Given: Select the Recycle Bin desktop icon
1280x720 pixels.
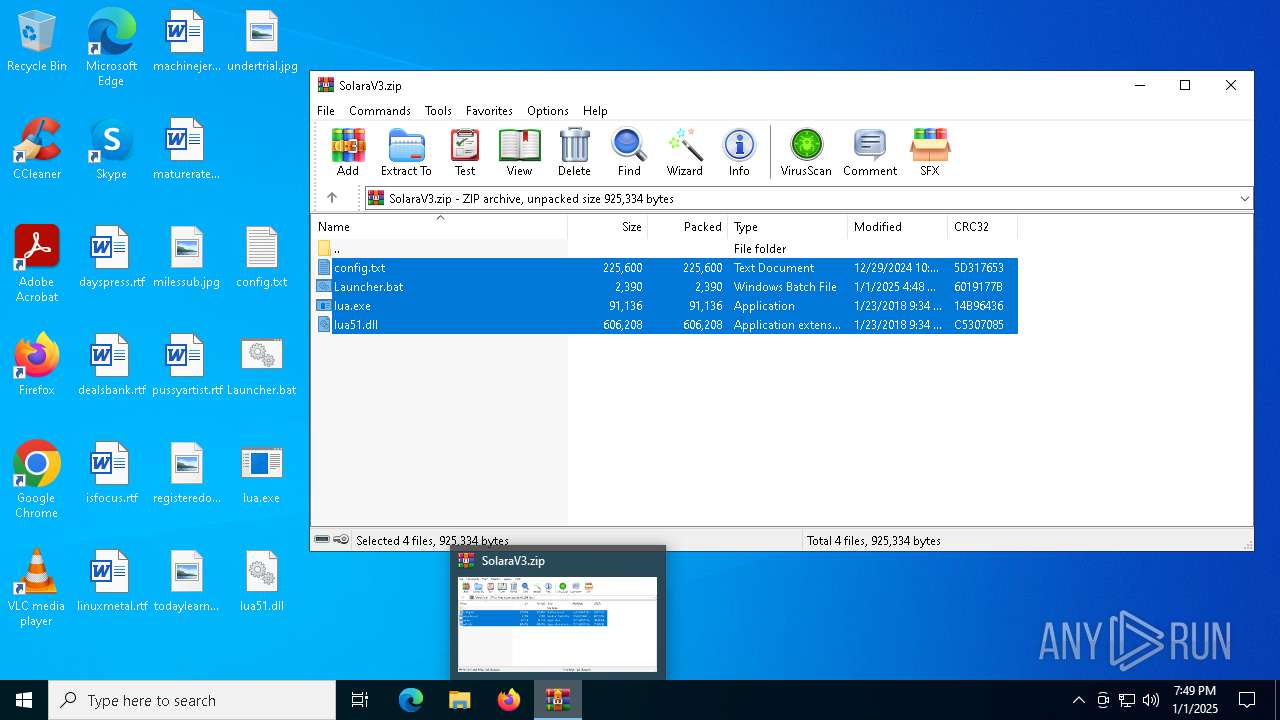Looking at the screenshot, I should 37,42.
